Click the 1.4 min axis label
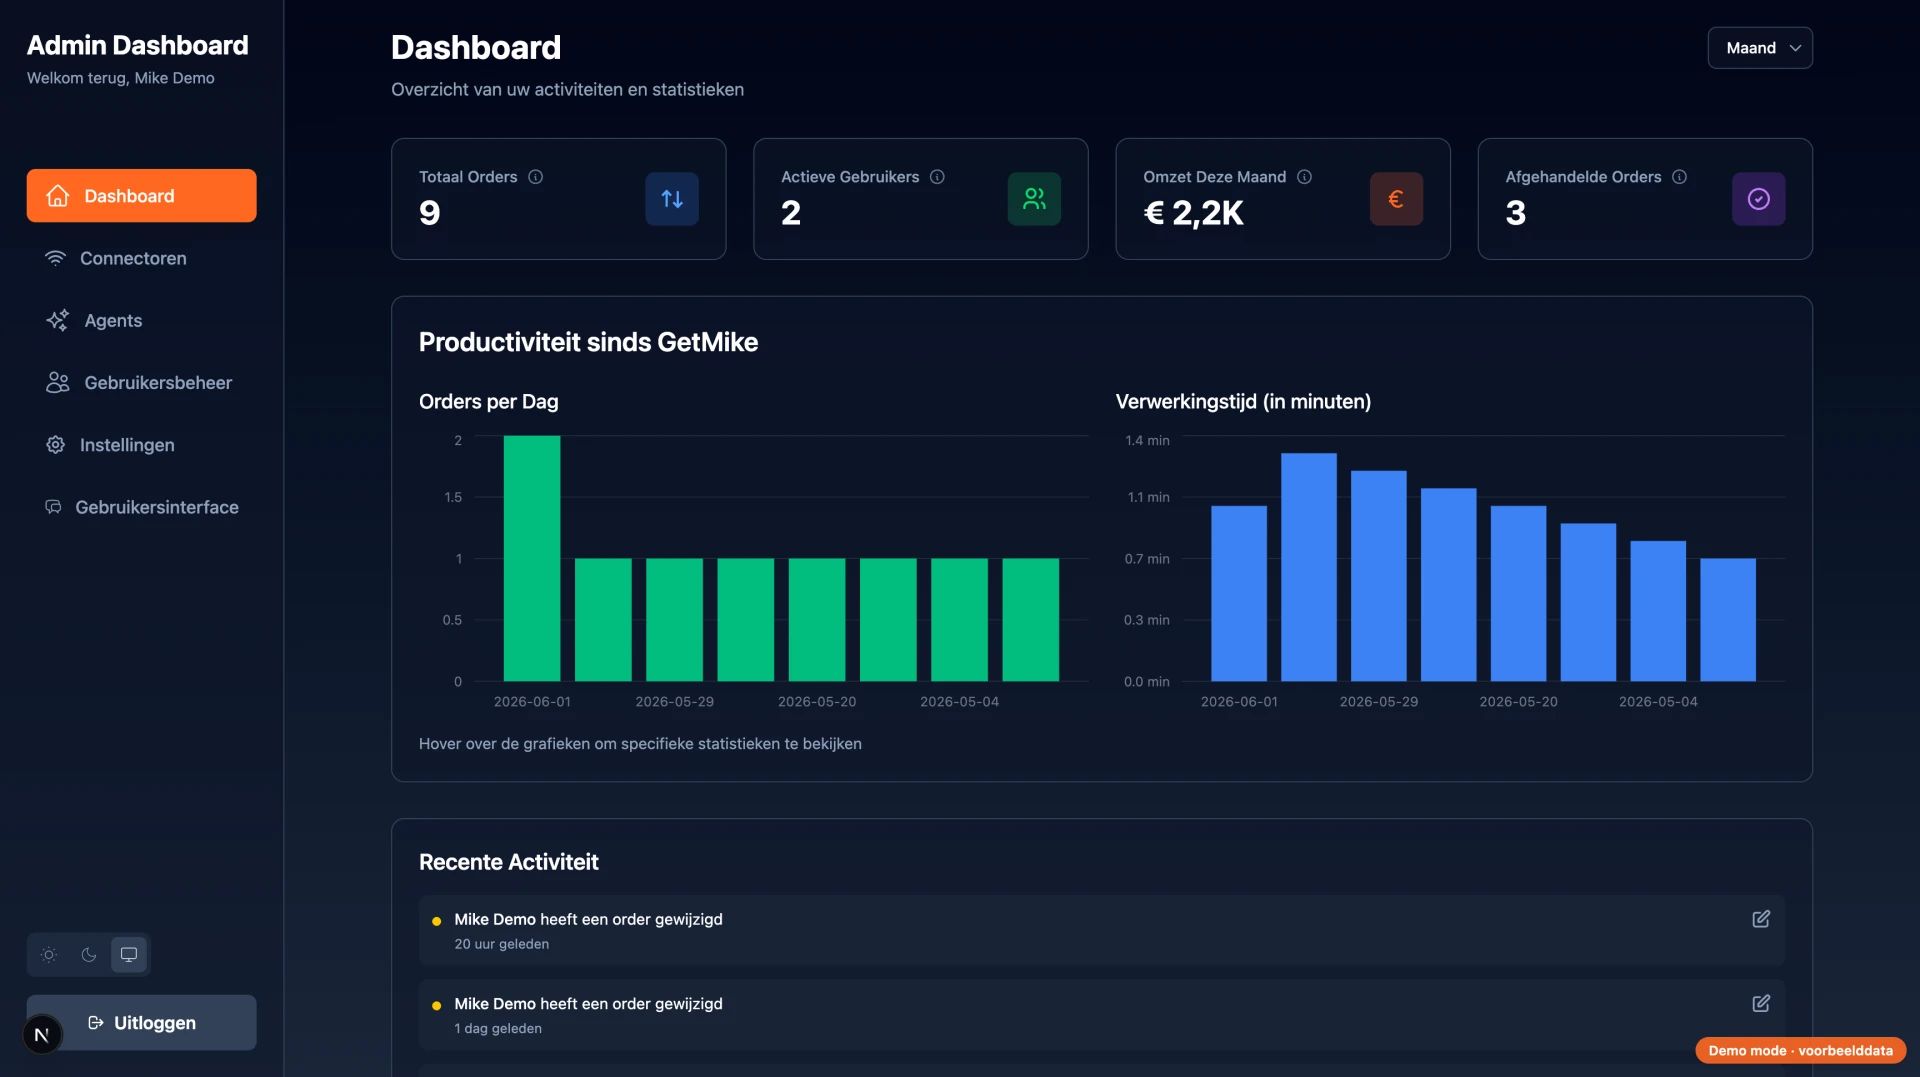Screen dimensions: 1920x1077 tap(1147, 441)
